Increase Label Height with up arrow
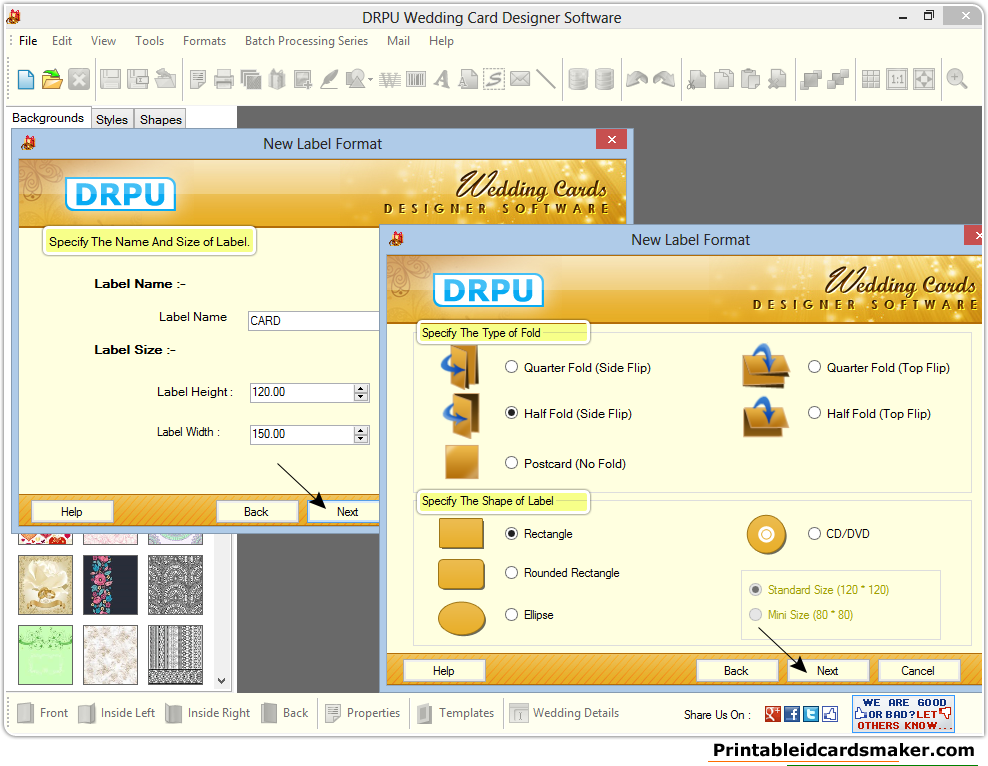 (361, 389)
